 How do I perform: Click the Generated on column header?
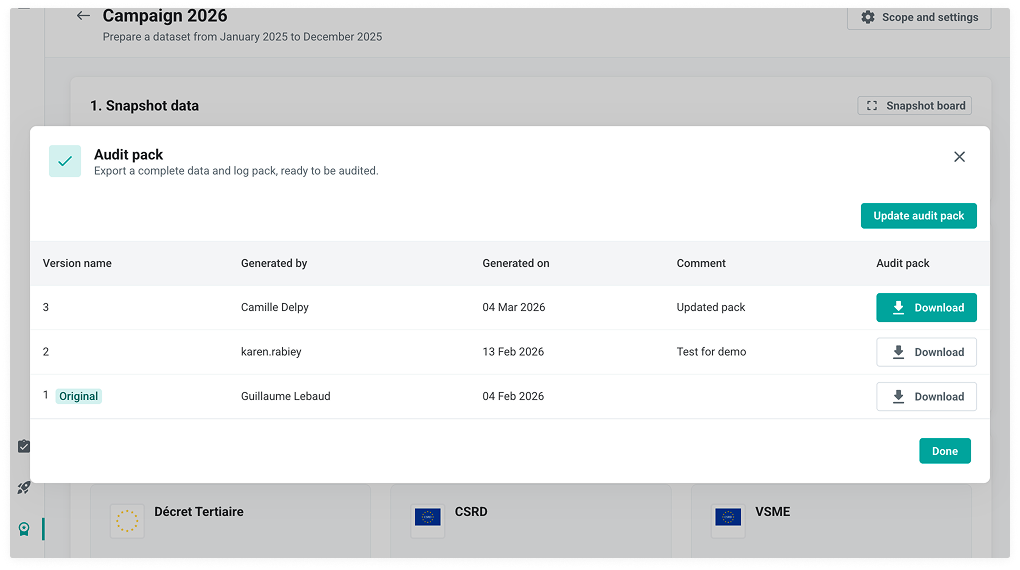click(x=516, y=264)
